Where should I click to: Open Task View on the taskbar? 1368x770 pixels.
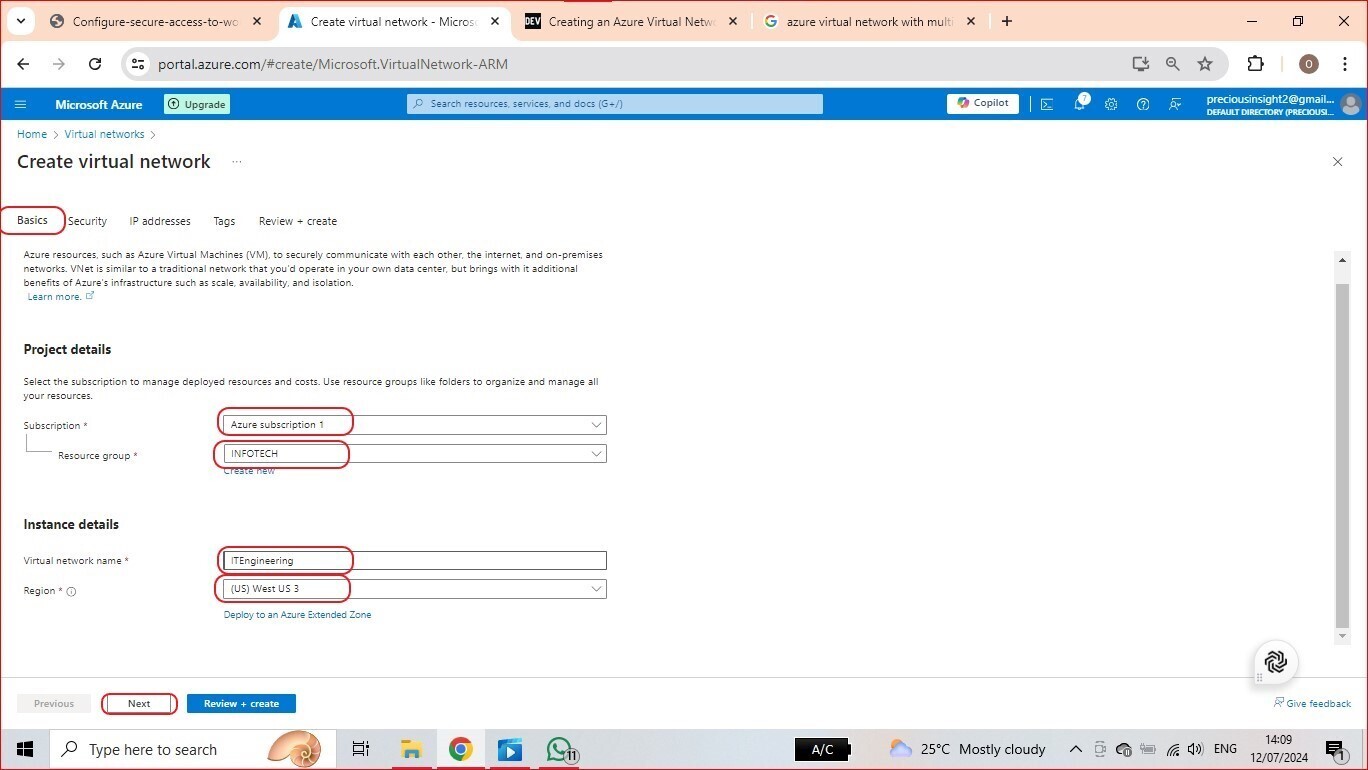[x=361, y=749]
